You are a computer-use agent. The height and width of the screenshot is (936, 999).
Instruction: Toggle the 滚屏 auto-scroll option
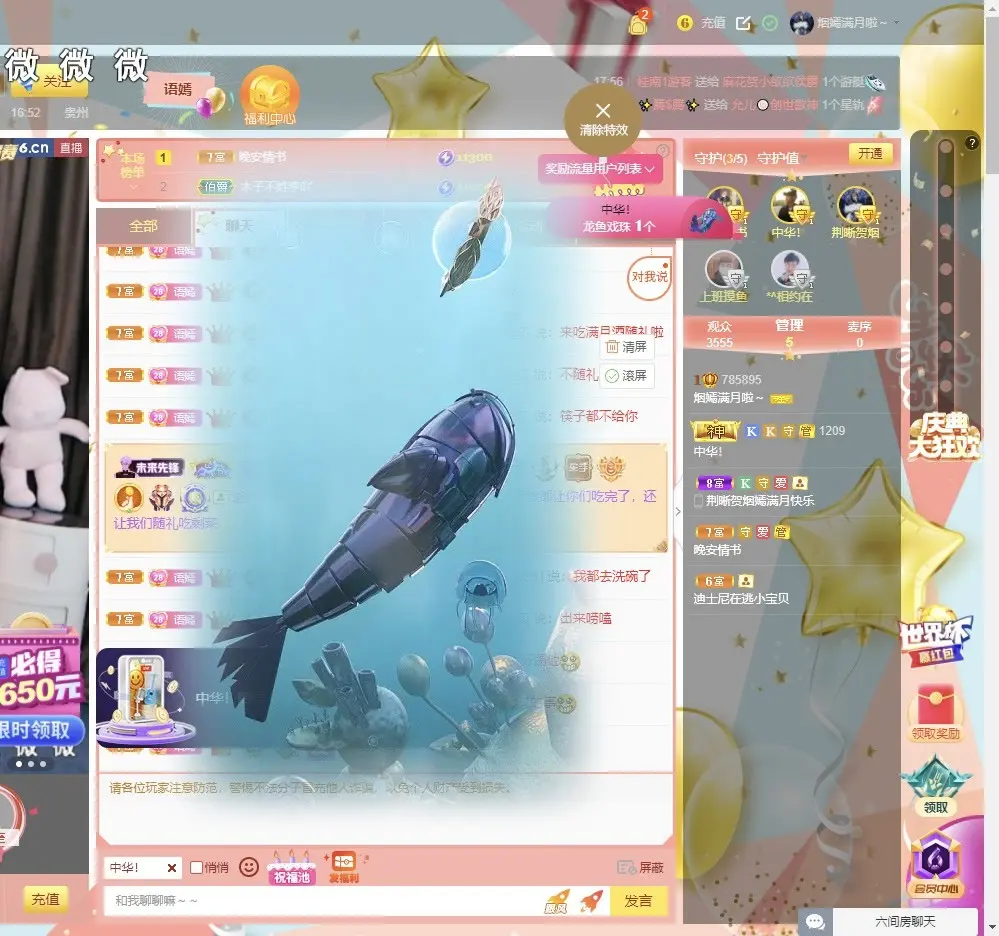[627, 376]
